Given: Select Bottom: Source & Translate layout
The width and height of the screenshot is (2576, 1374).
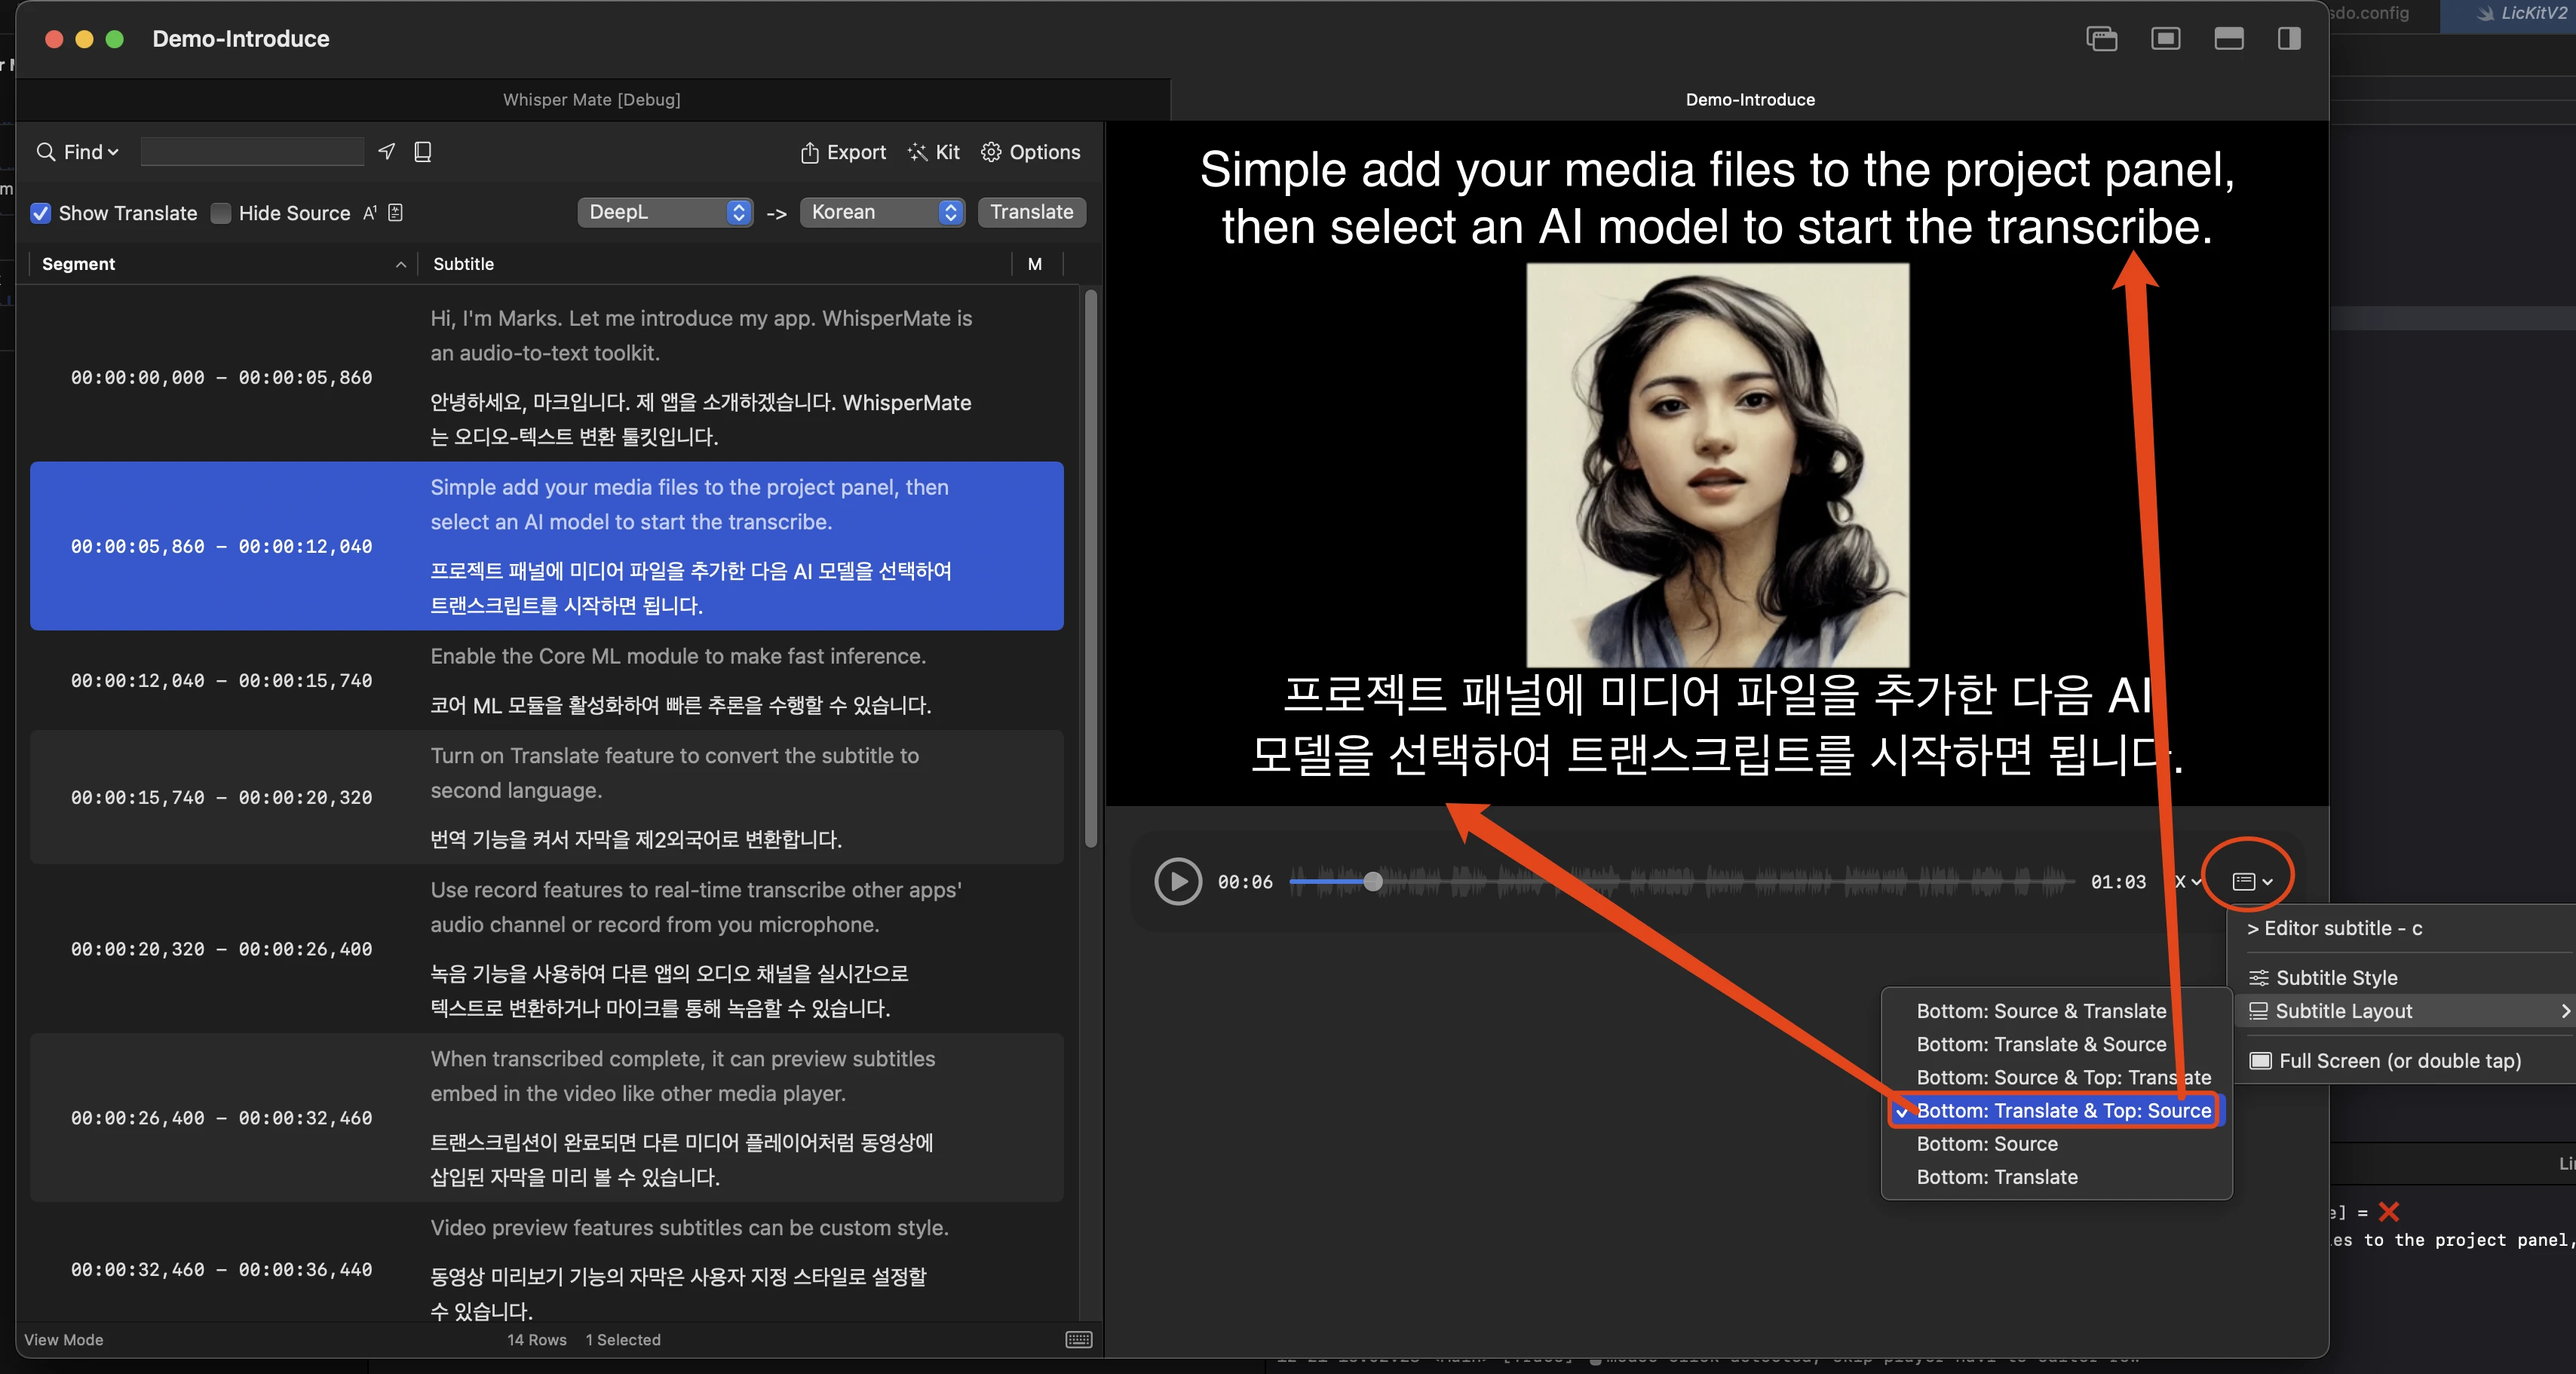Looking at the screenshot, I should (x=2041, y=1011).
